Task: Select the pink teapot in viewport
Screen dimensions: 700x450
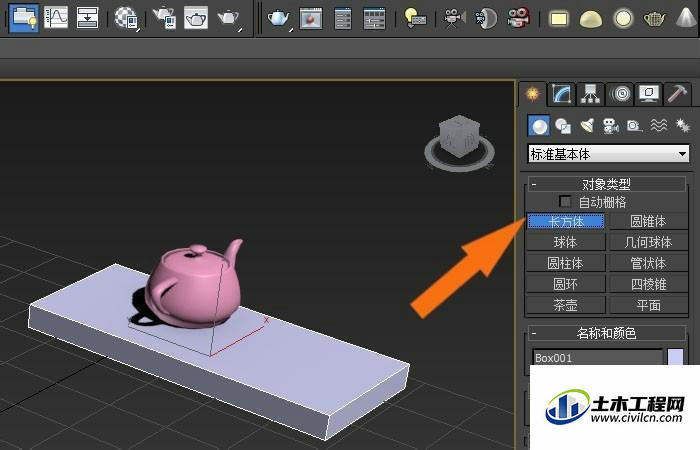Action: click(194, 285)
